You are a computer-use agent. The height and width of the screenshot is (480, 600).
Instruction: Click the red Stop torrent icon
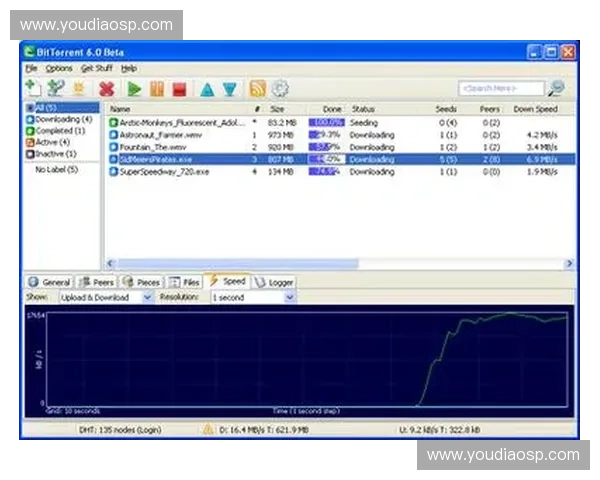[179, 89]
